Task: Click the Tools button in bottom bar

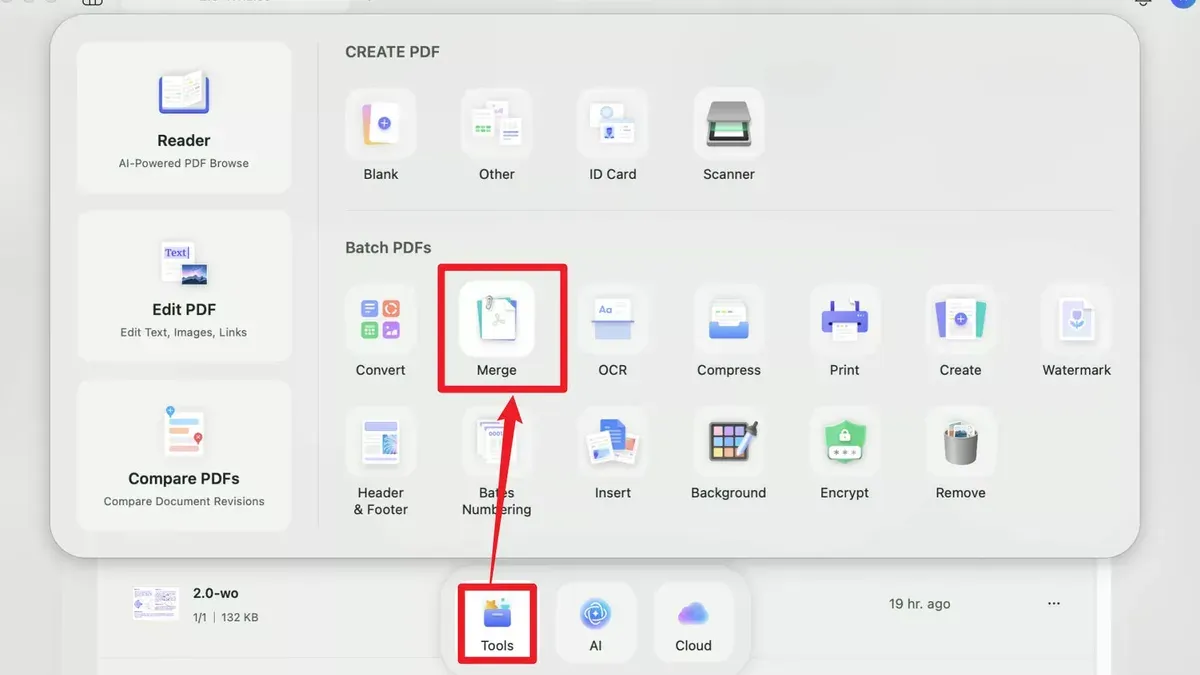Action: click(x=497, y=623)
